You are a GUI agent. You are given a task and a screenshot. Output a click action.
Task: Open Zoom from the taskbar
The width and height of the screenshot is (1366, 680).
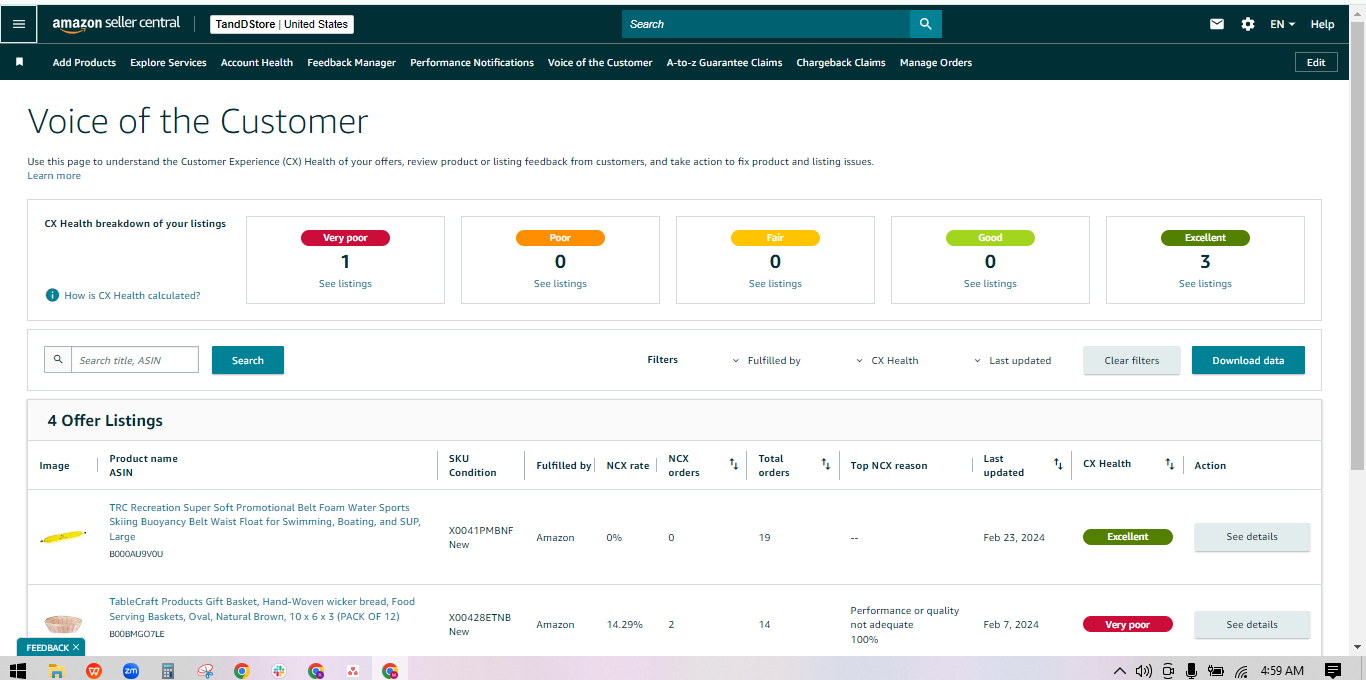tap(131, 670)
